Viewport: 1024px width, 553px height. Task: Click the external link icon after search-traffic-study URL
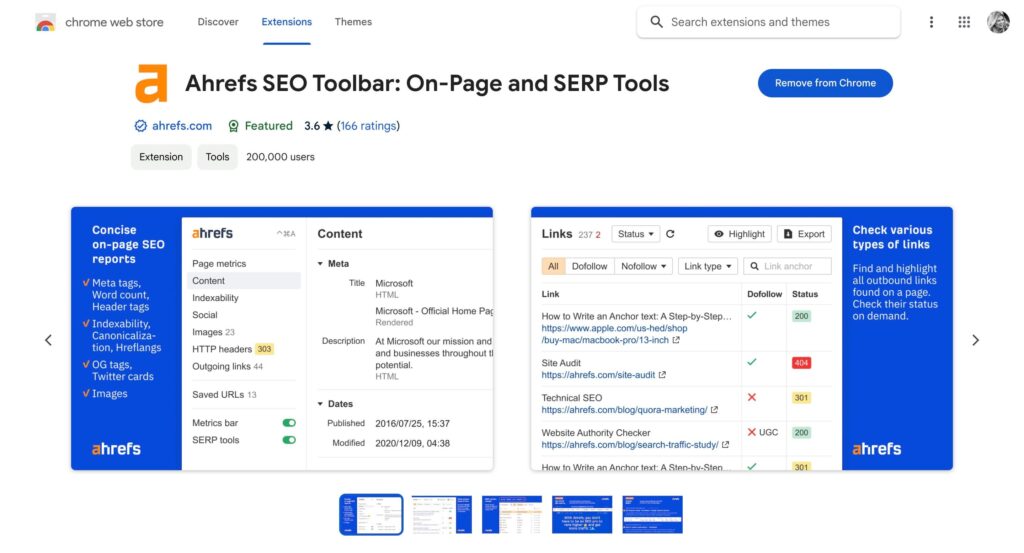(726, 445)
